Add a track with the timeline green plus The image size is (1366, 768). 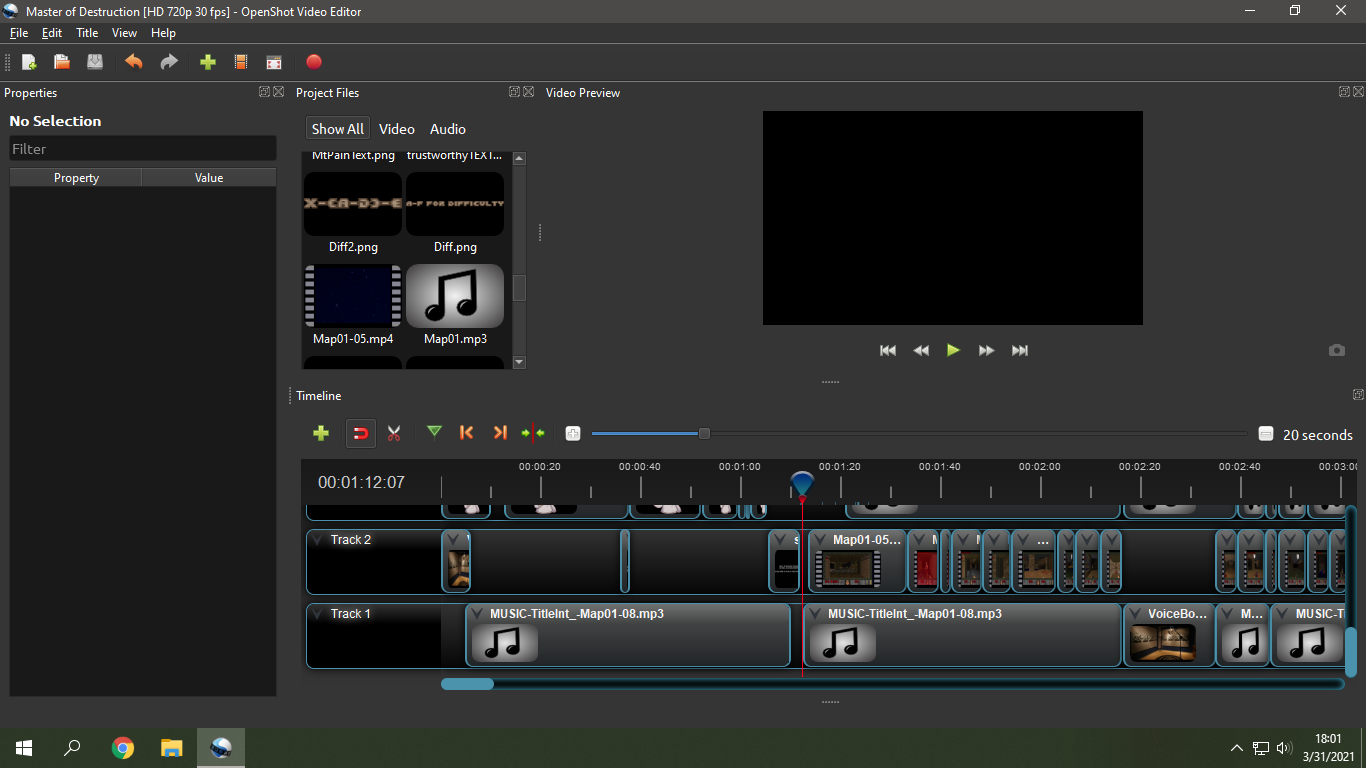321,433
